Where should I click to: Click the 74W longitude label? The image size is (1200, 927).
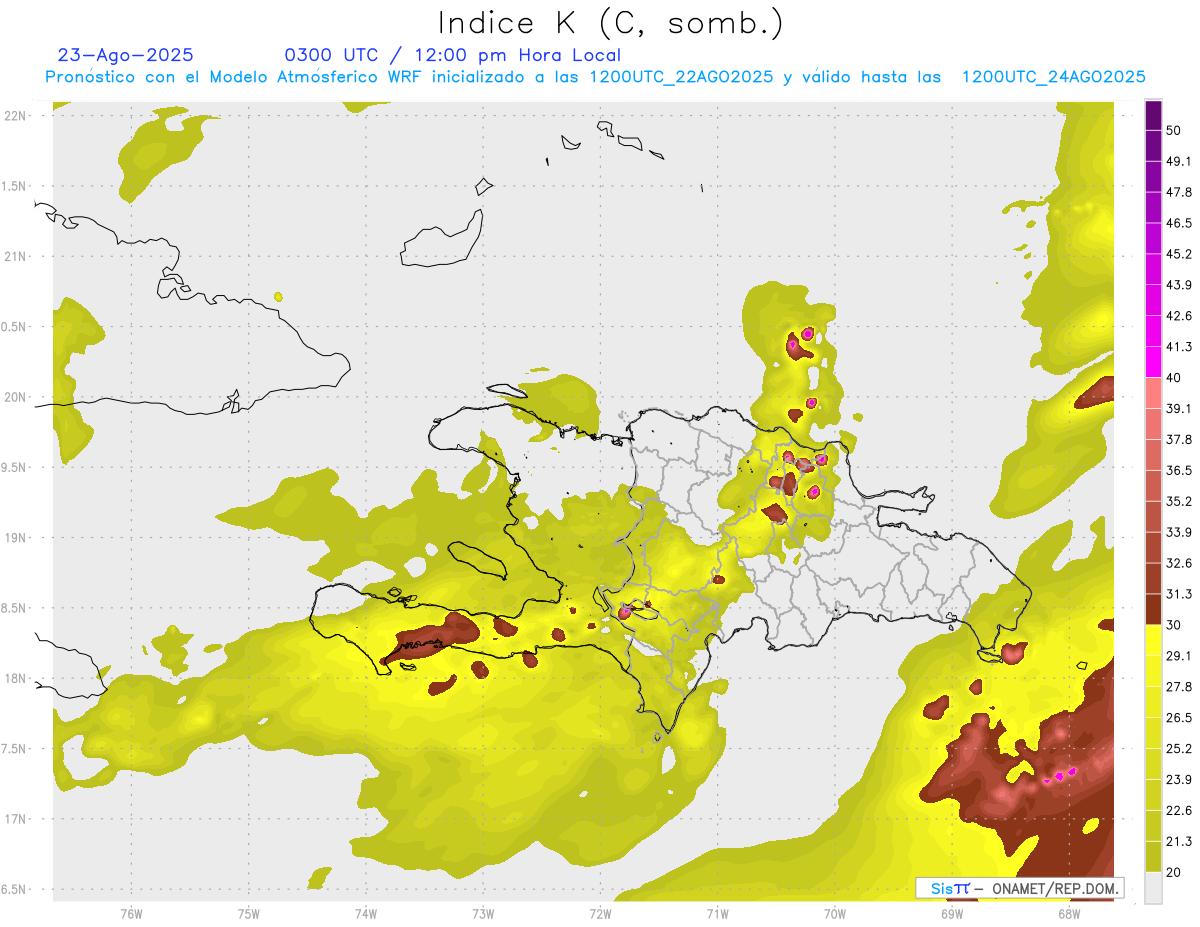tap(366, 913)
